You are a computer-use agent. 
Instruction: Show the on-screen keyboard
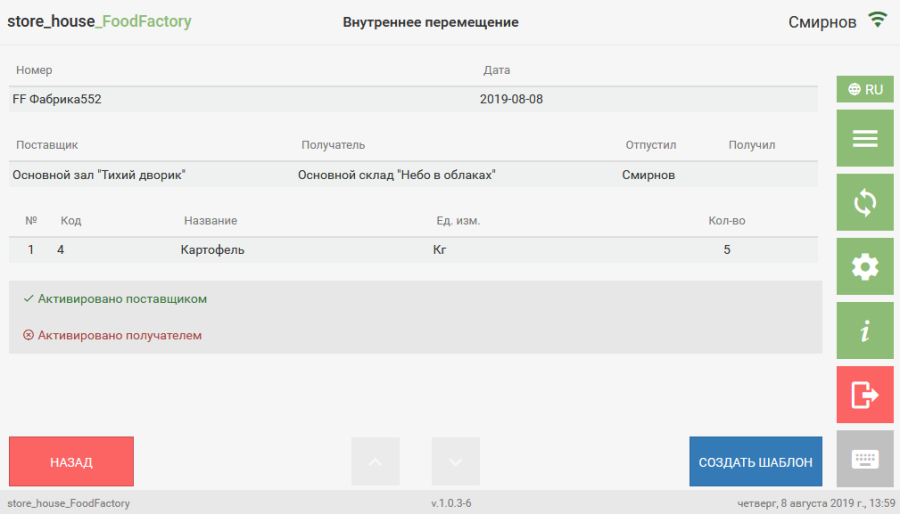[864, 458]
